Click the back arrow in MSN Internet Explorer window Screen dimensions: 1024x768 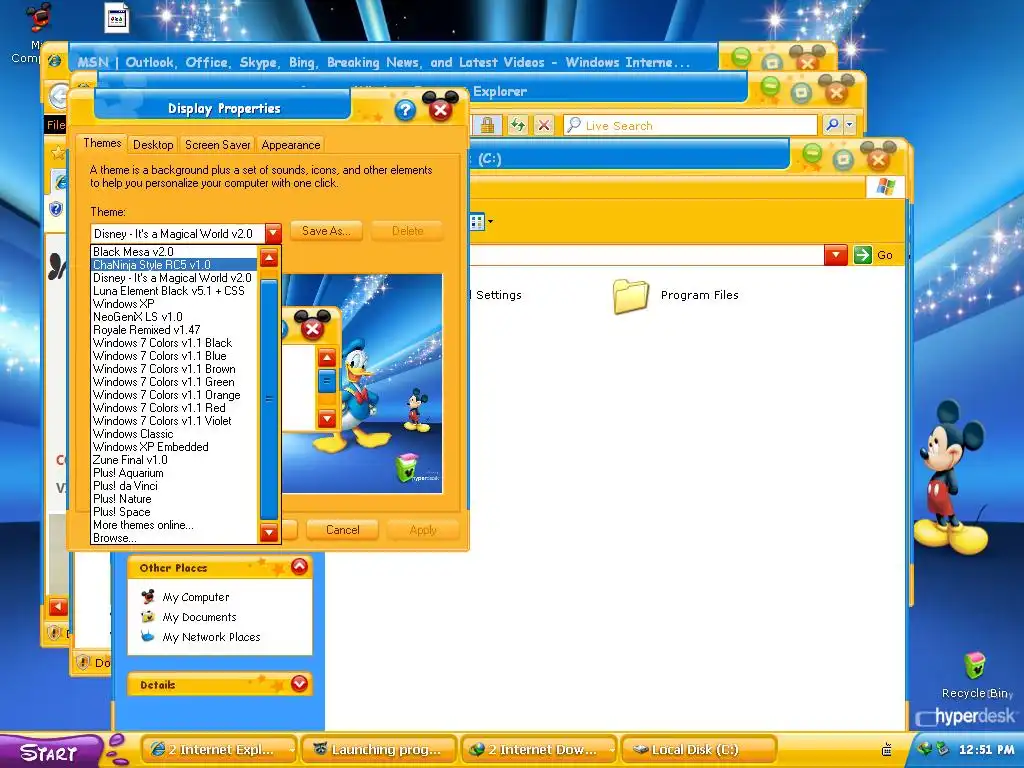coord(58,95)
